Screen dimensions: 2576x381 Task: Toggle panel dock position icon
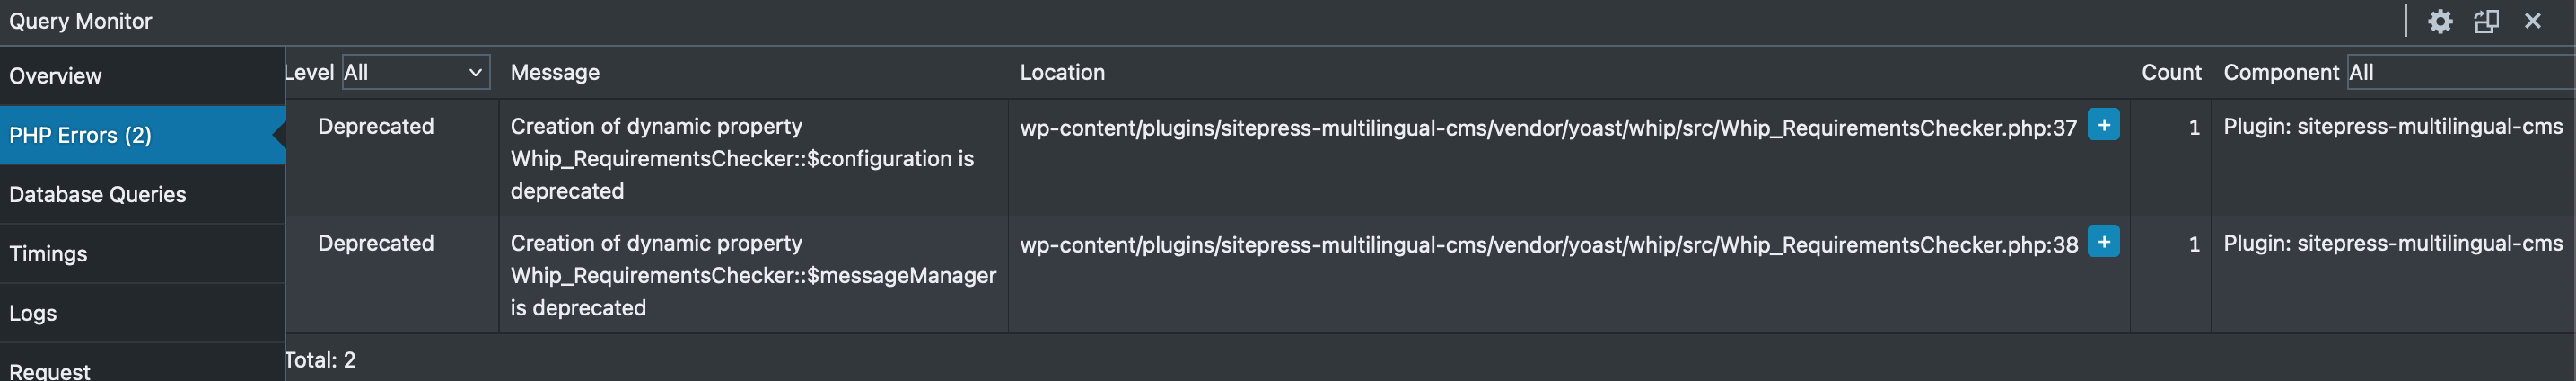click(2486, 21)
